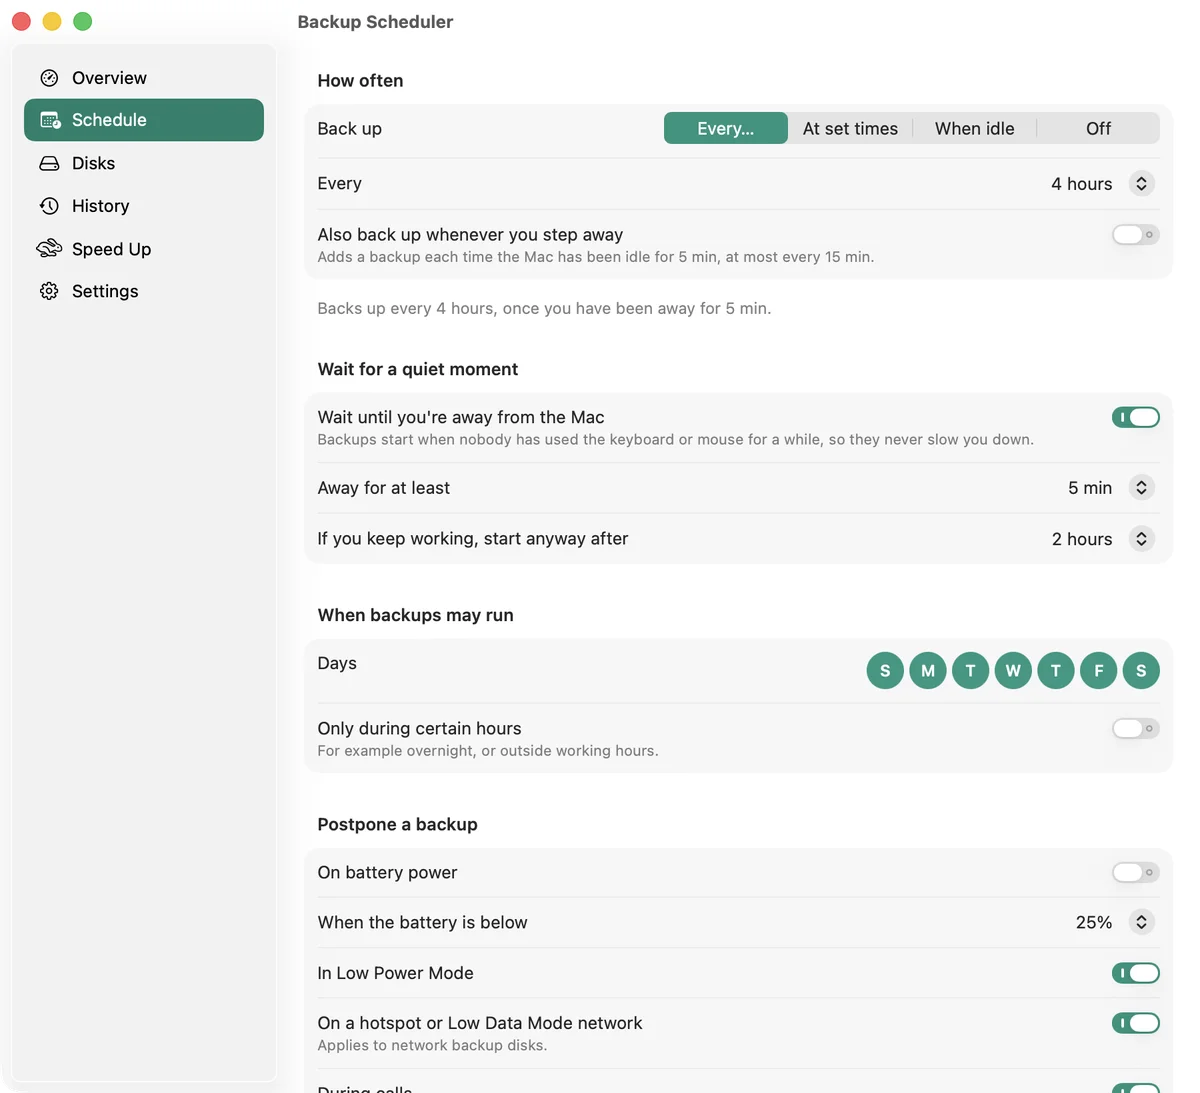Click the Applies to network backup disks note
The image size is (1200, 1093).
[x=432, y=1045]
